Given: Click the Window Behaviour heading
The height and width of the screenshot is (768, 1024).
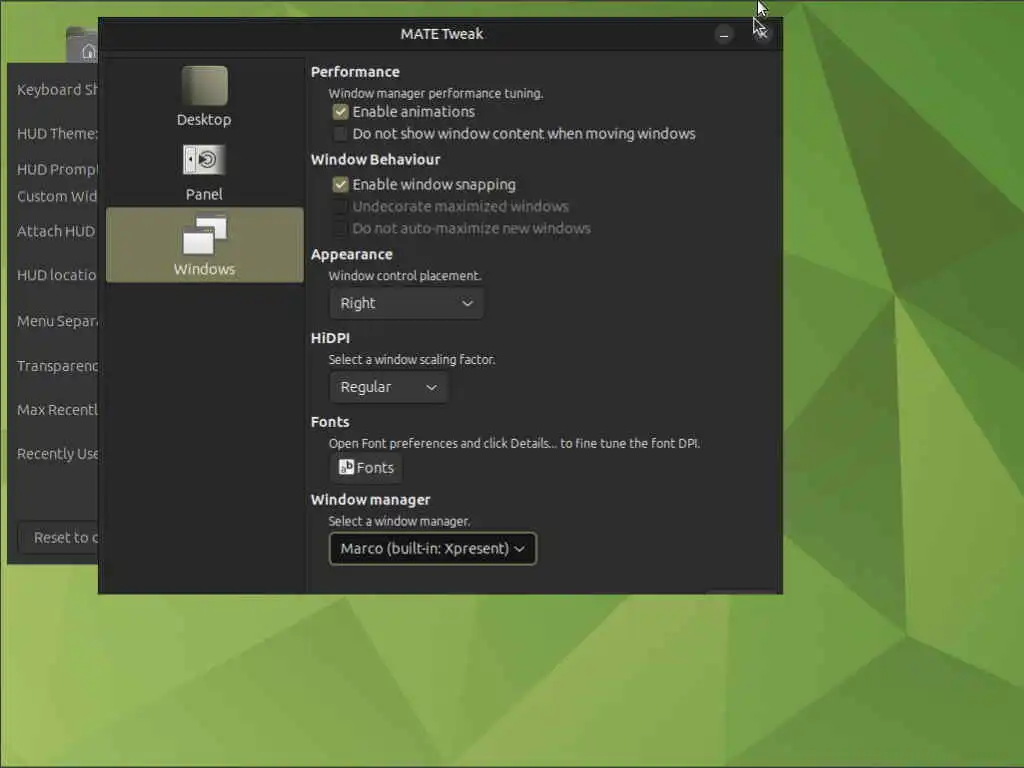Looking at the screenshot, I should pyautogui.click(x=376, y=159).
